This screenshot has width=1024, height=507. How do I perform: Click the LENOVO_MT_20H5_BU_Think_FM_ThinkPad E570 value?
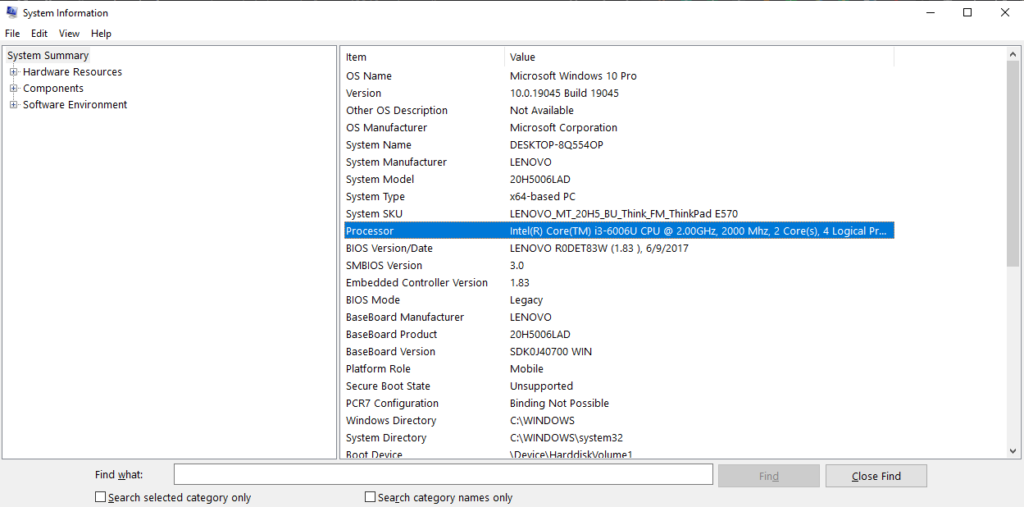click(624, 214)
